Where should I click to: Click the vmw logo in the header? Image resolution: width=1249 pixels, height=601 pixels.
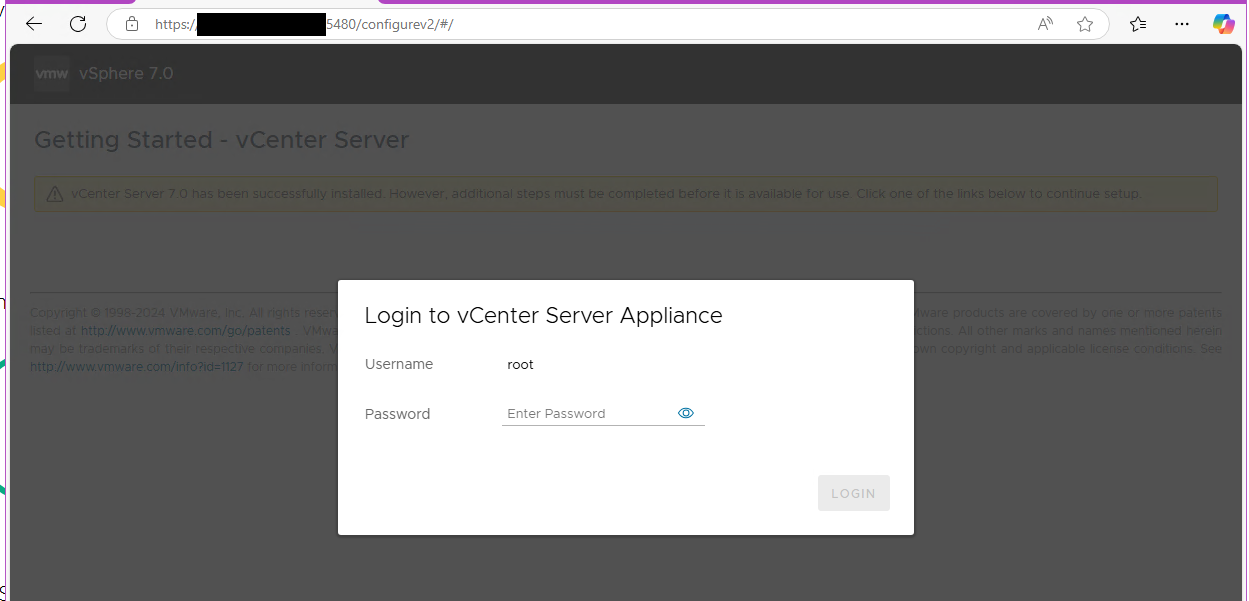point(52,74)
